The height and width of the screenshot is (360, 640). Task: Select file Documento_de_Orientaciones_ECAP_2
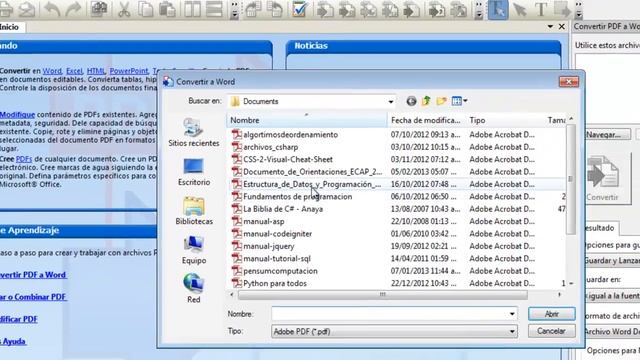click(313, 171)
